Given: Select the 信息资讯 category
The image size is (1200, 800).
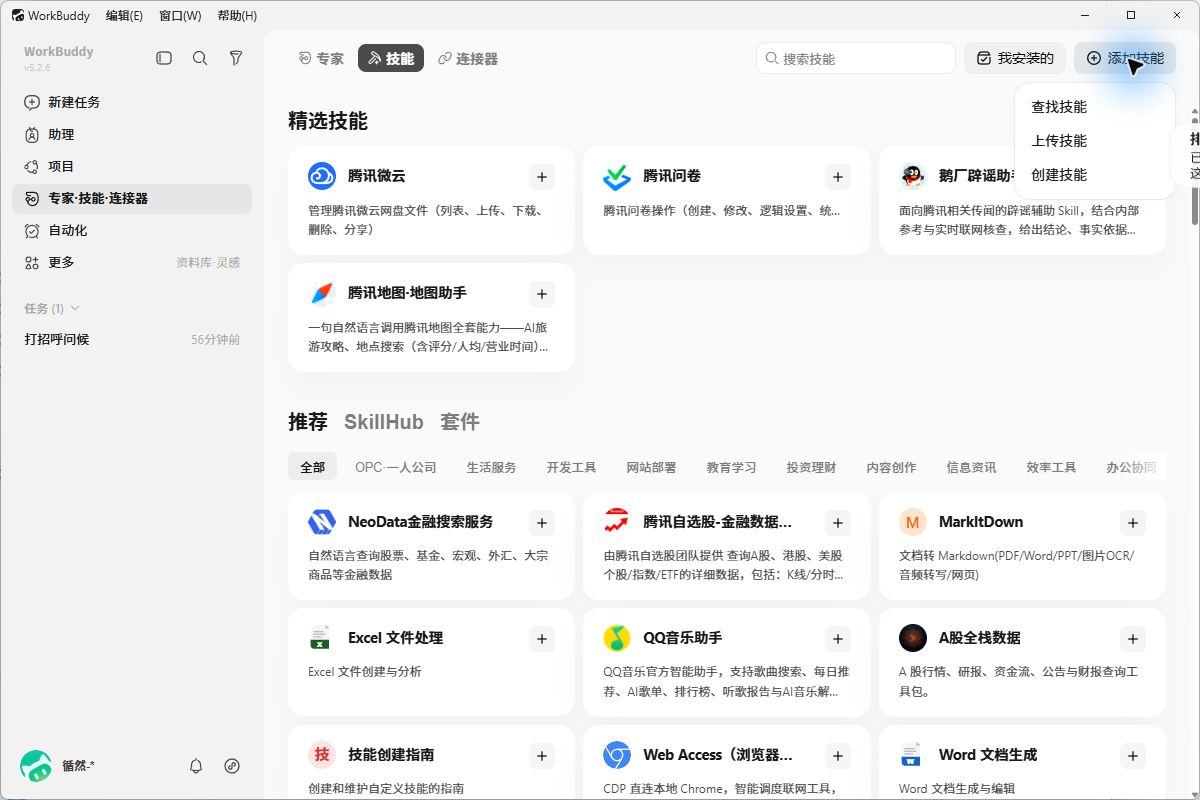Looking at the screenshot, I should 971,467.
